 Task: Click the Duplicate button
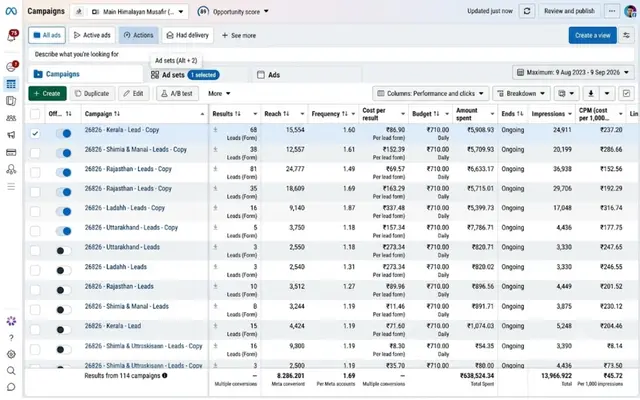coord(92,93)
